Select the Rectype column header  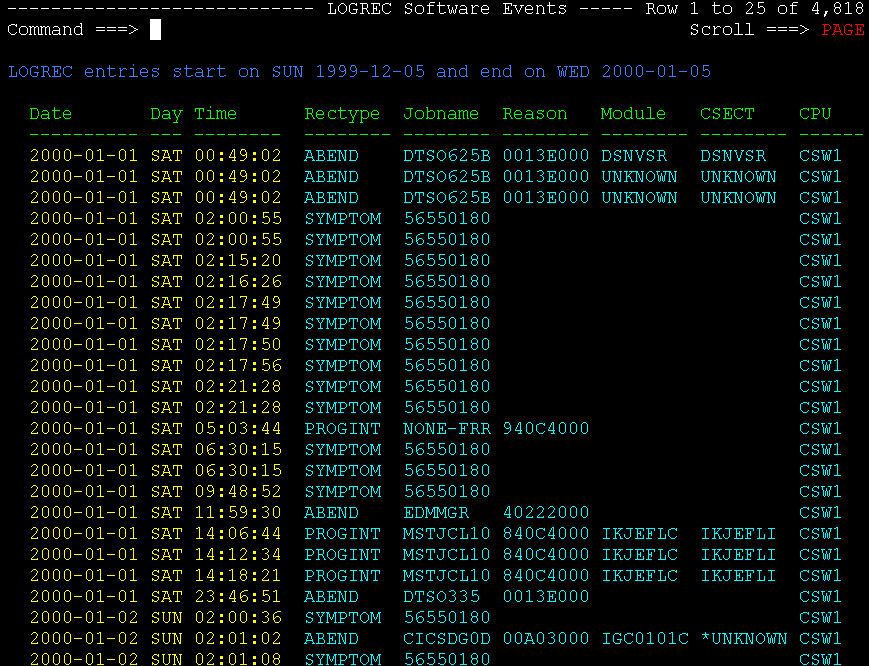point(342,114)
